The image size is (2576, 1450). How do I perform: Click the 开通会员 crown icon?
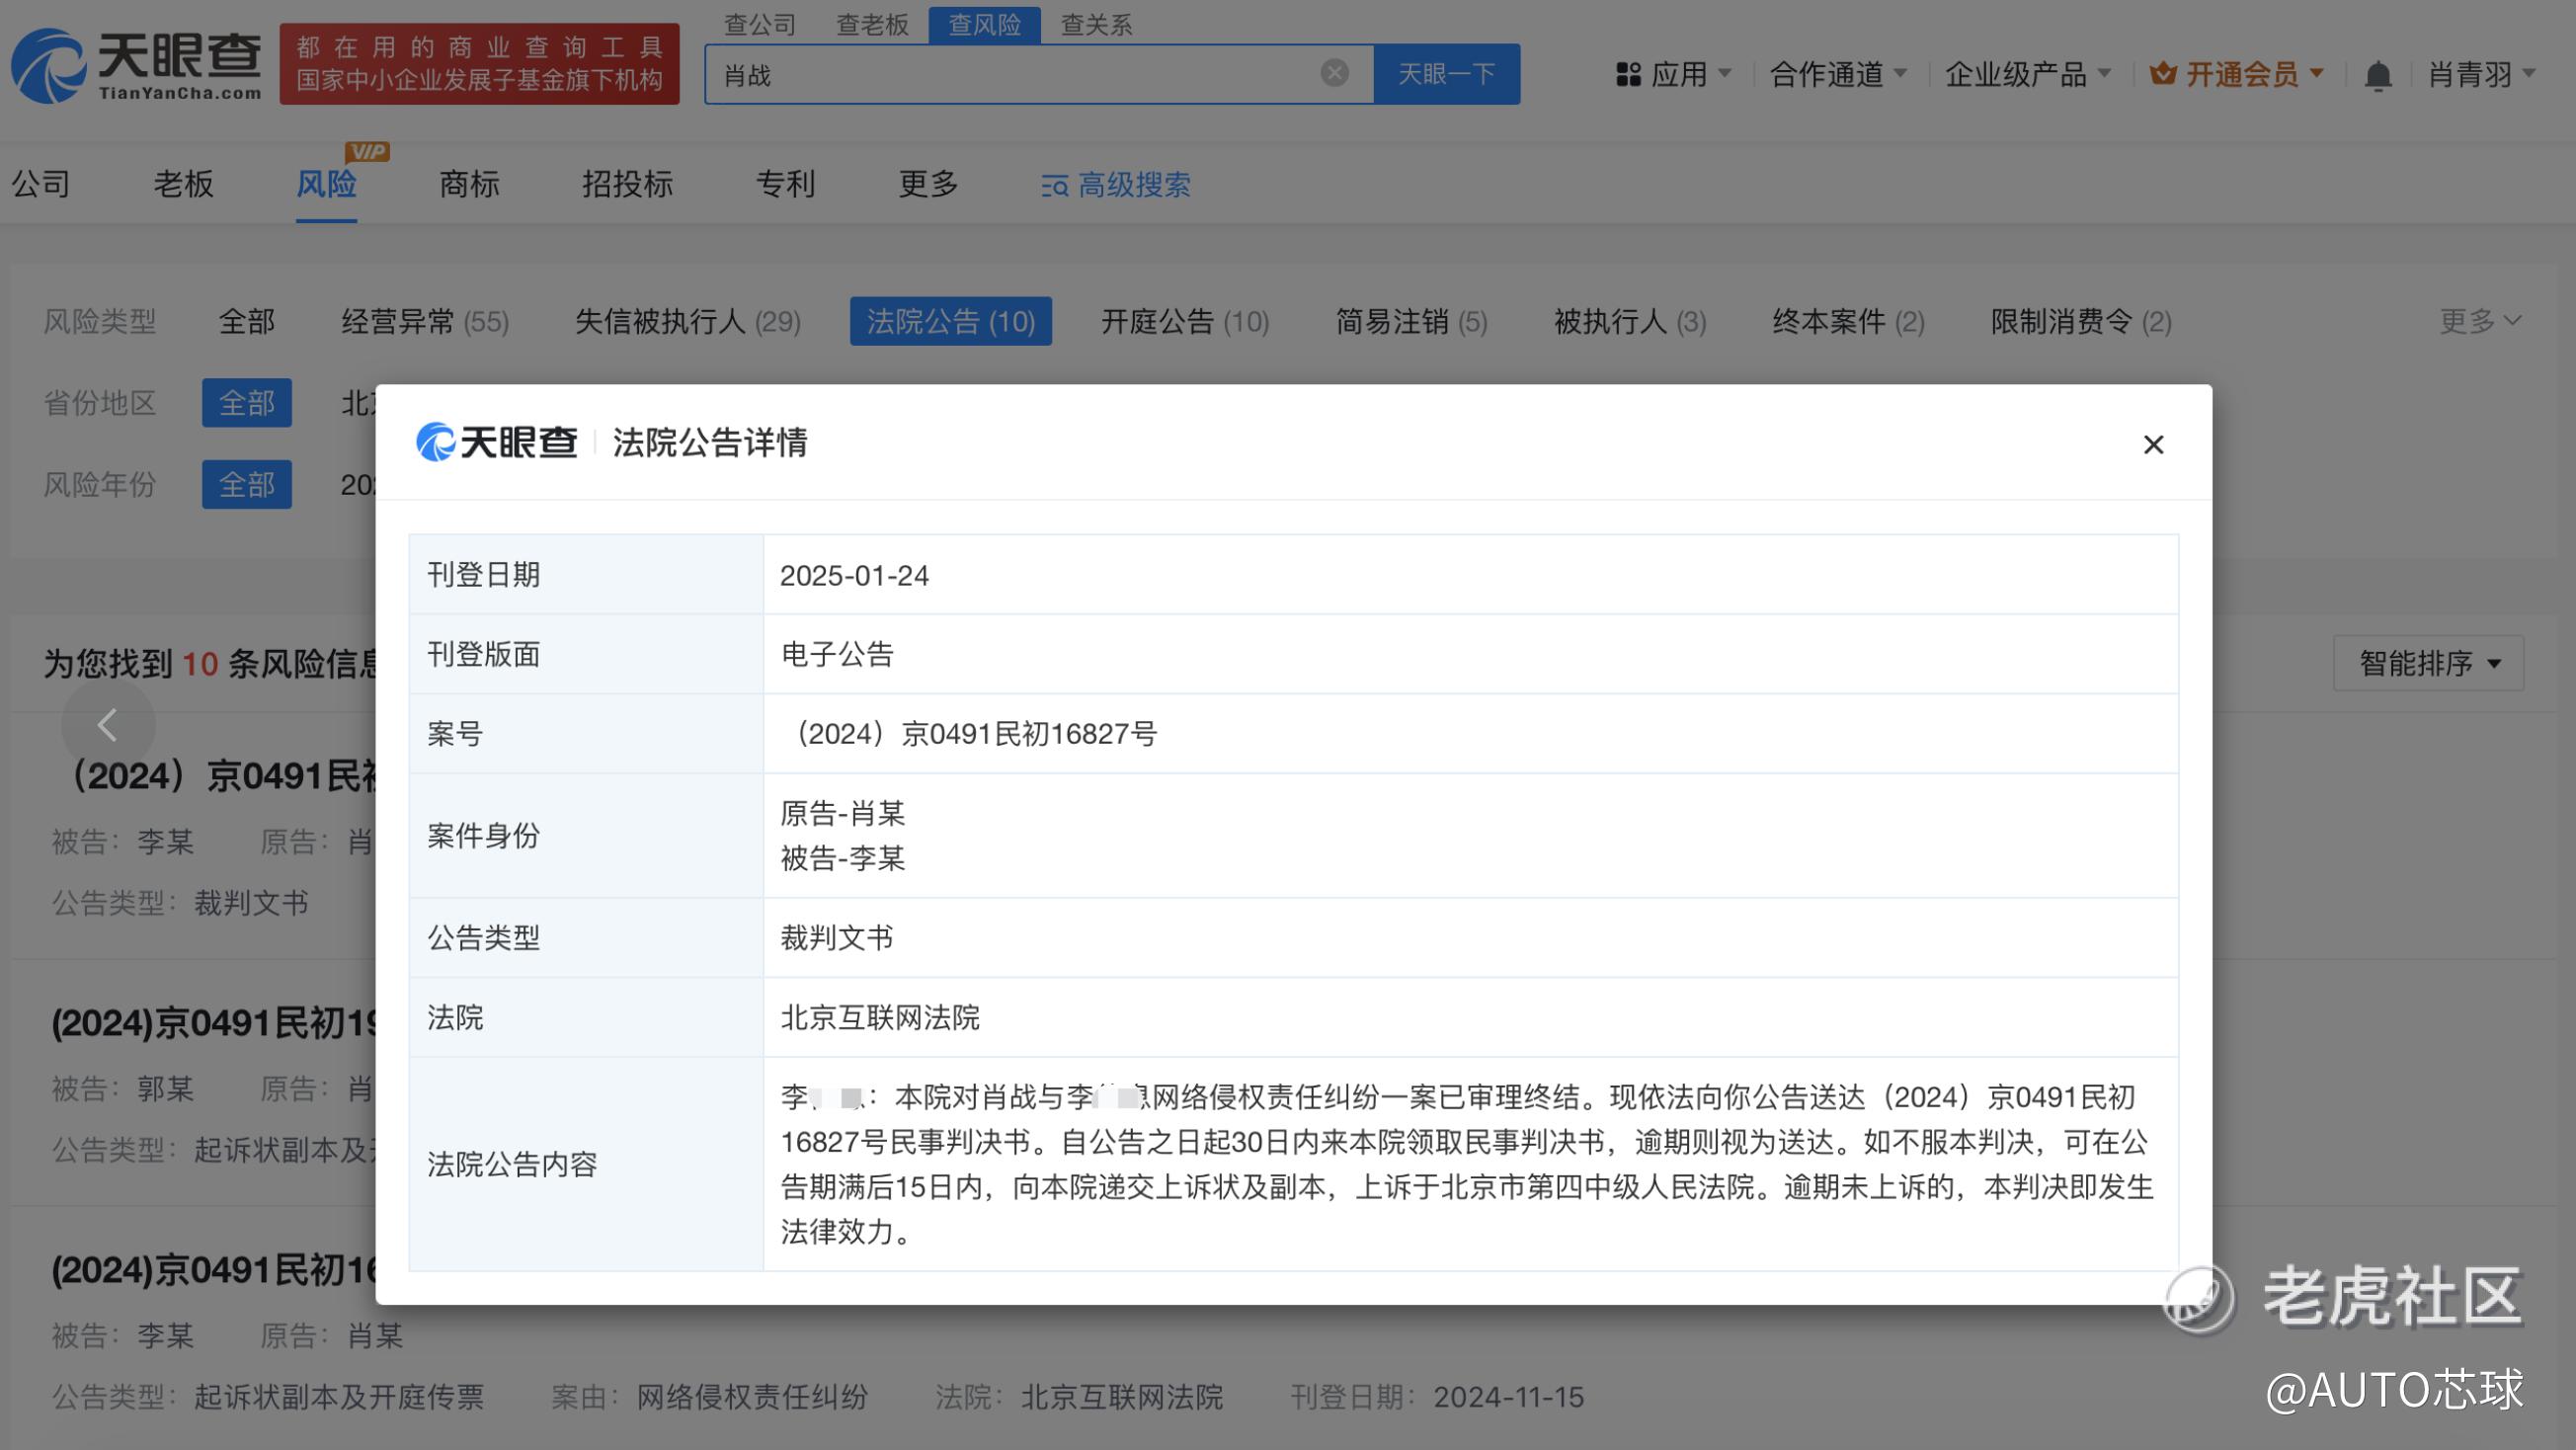pyautogui.click(x=2162, y=74)
